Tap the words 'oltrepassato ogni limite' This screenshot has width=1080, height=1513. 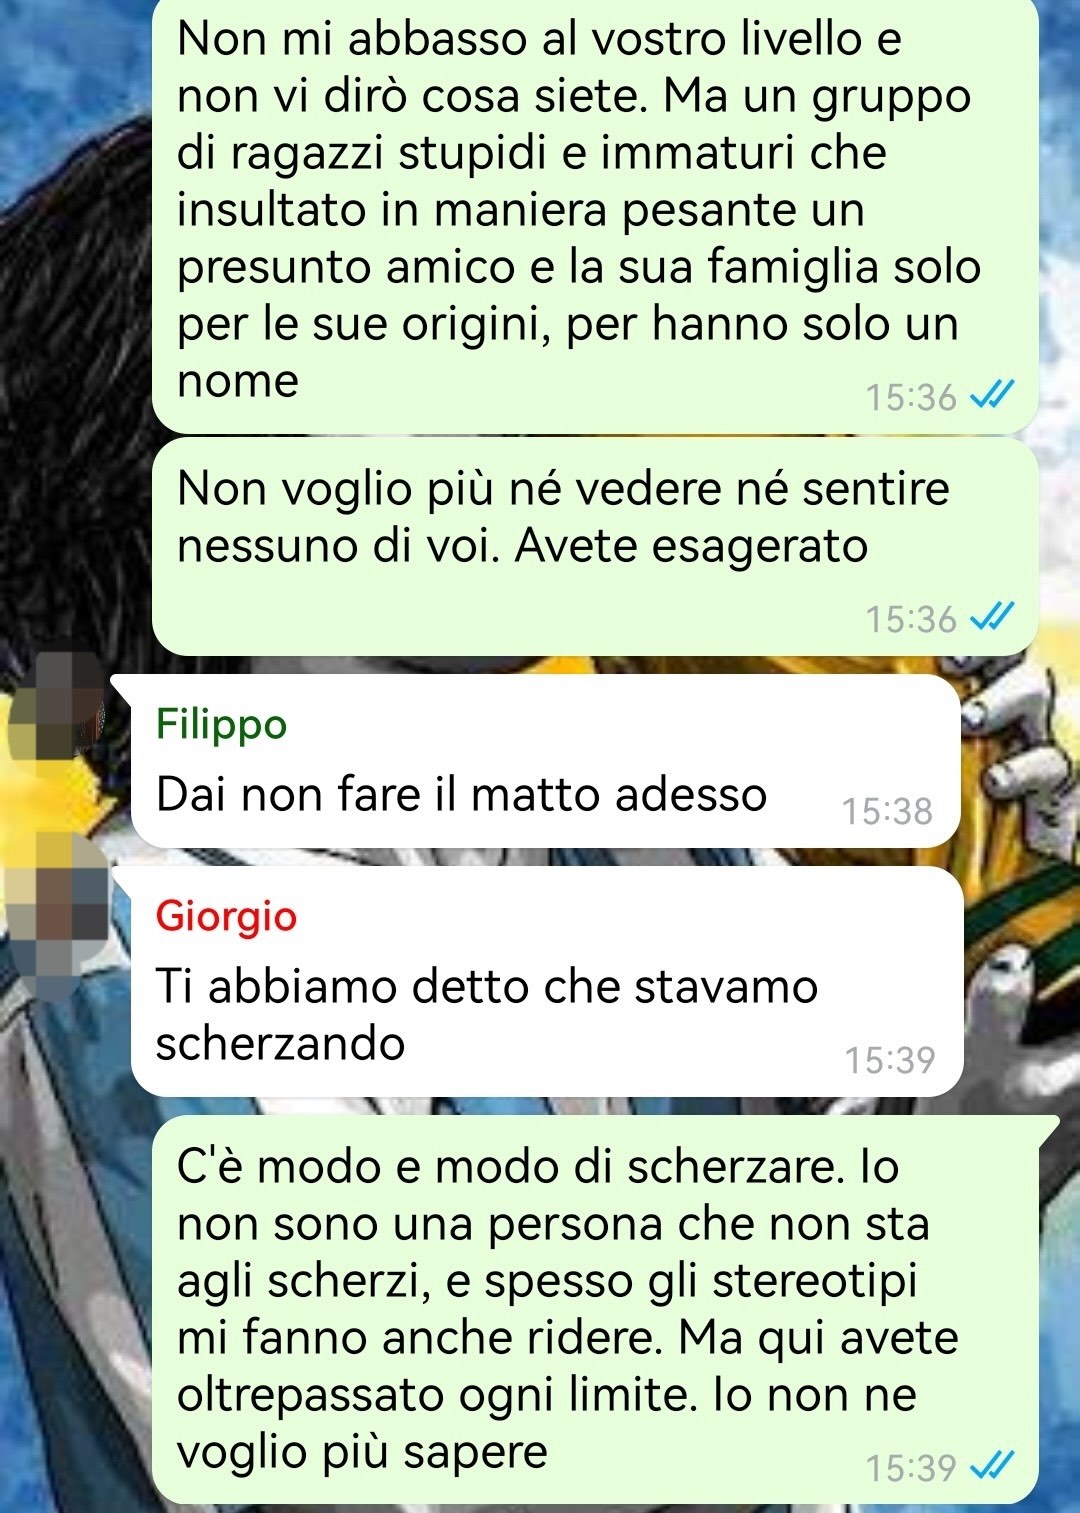click(437, 1395)
